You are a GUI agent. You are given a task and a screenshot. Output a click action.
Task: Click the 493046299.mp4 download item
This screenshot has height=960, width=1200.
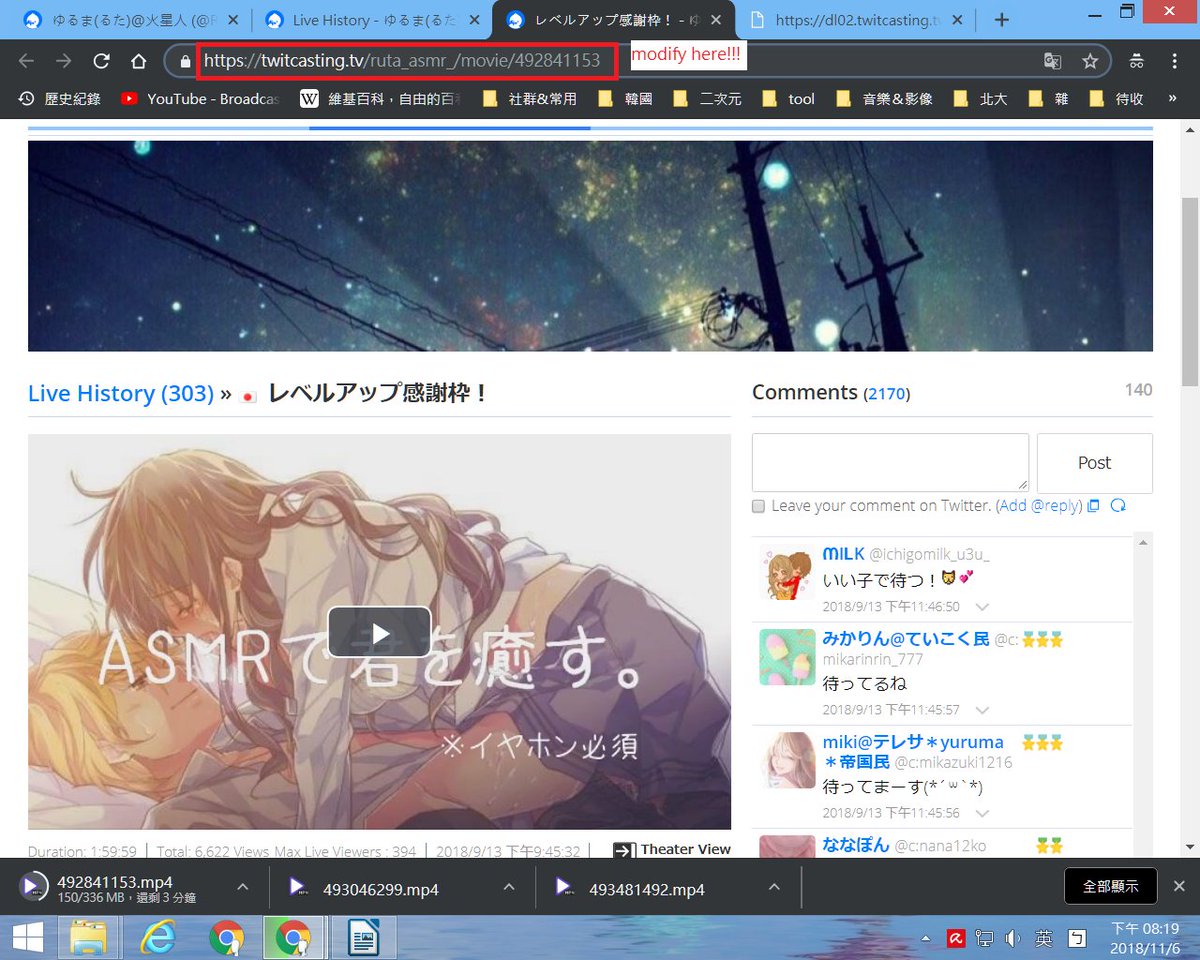click(380, 888)
